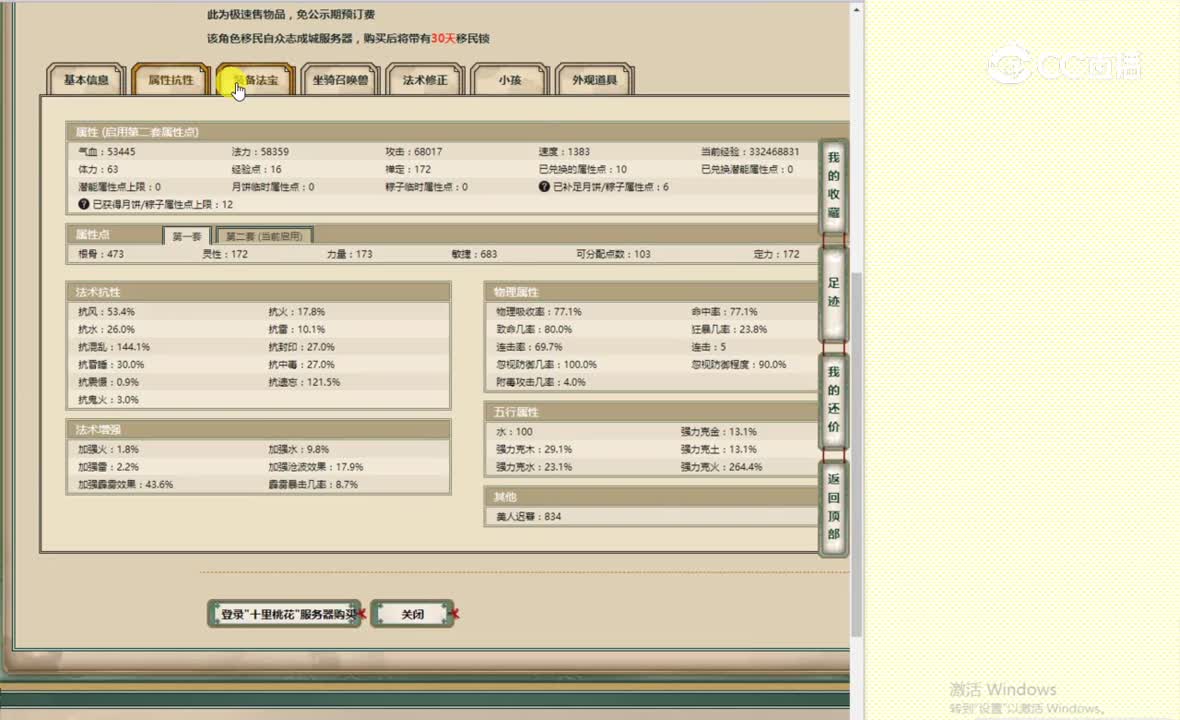The height and width of the screenshot is (720, 1180).
Task: Go to the 法术修正 tab
Action: click(425, 80)
